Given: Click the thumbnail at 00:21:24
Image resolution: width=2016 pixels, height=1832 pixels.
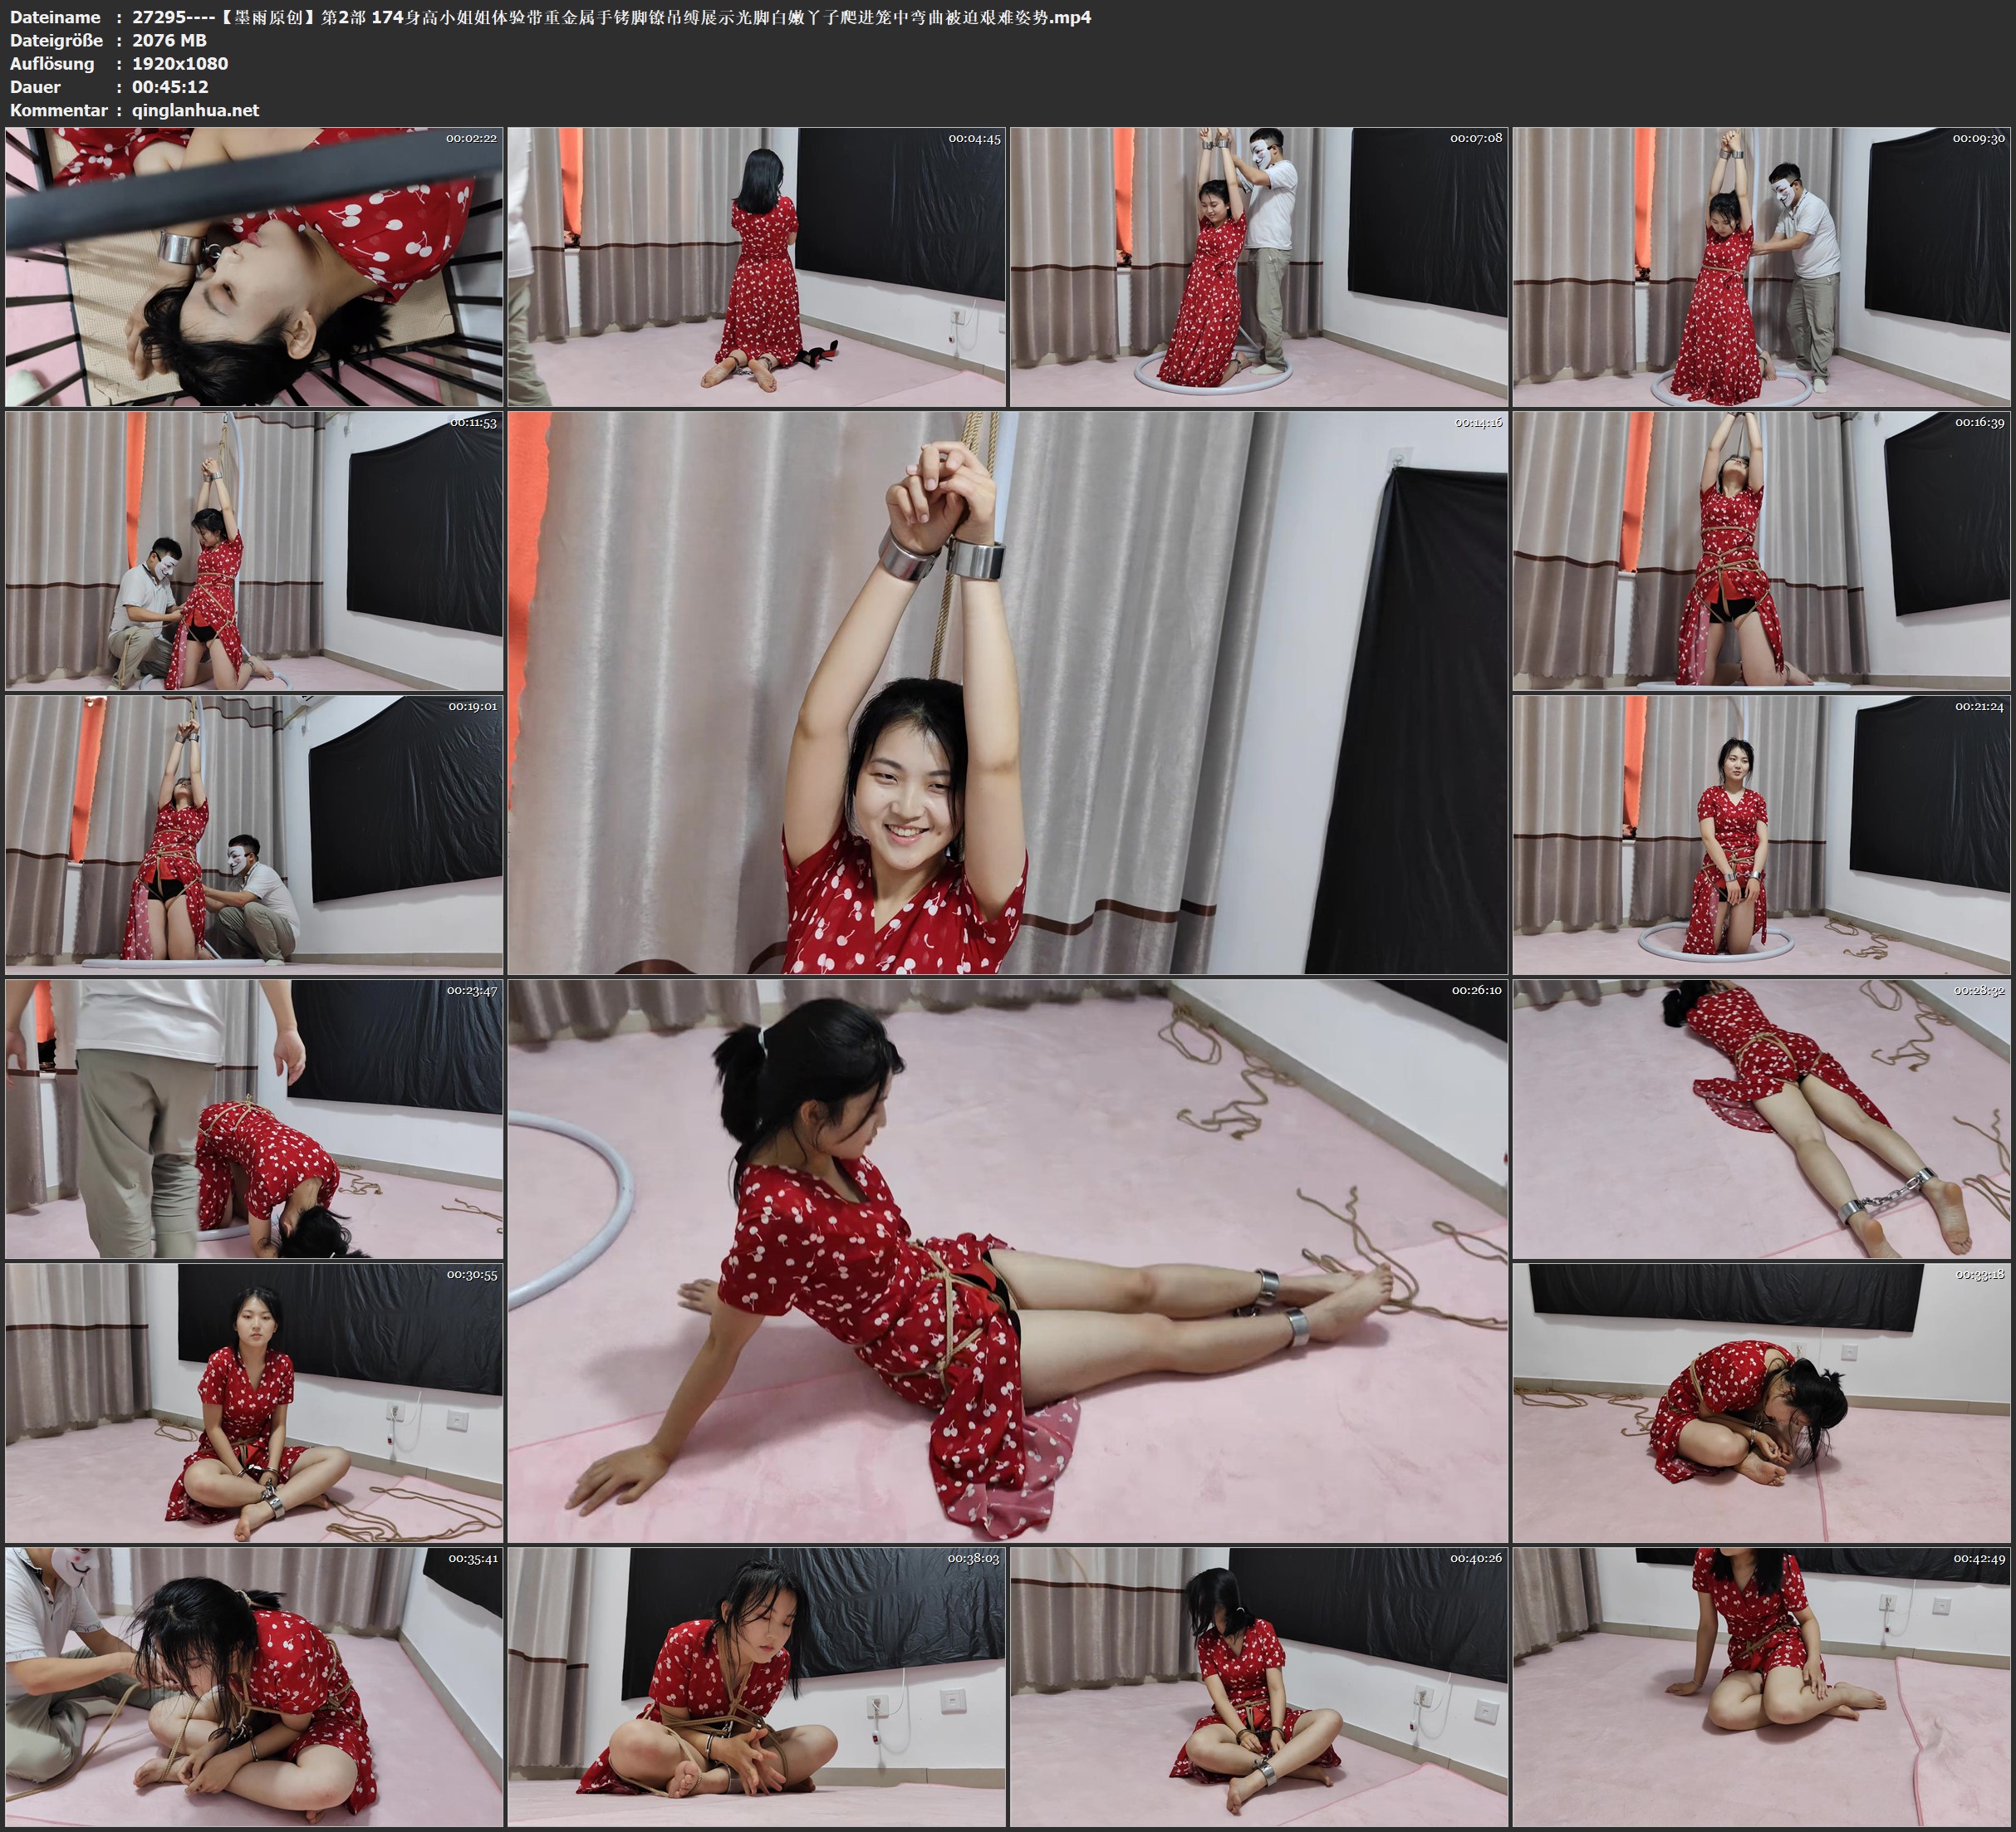Looking at the screenshot, I should click(x=1761, y=835).
